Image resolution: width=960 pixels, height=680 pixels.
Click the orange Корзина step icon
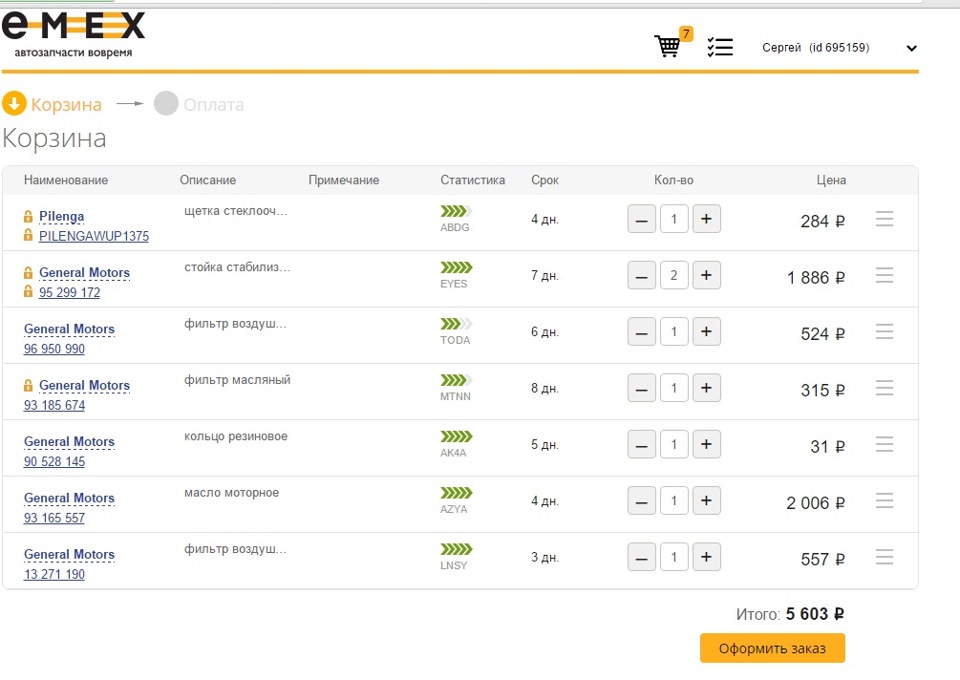point(14,104)
